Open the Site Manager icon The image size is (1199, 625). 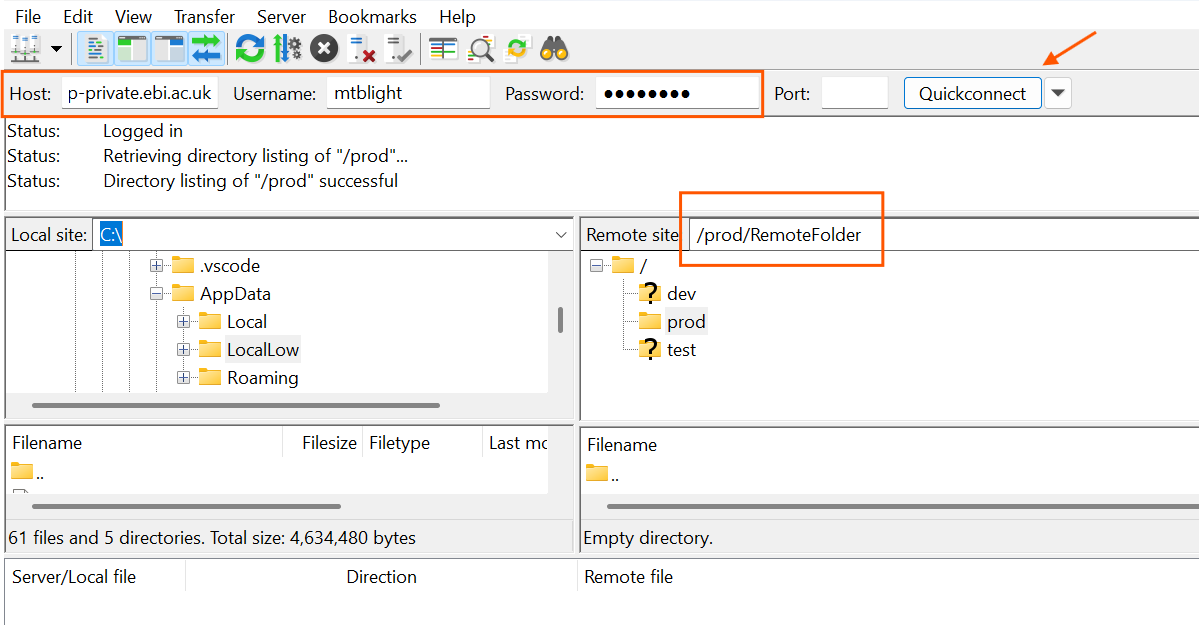pyautogui.click(x=23, y=48)
